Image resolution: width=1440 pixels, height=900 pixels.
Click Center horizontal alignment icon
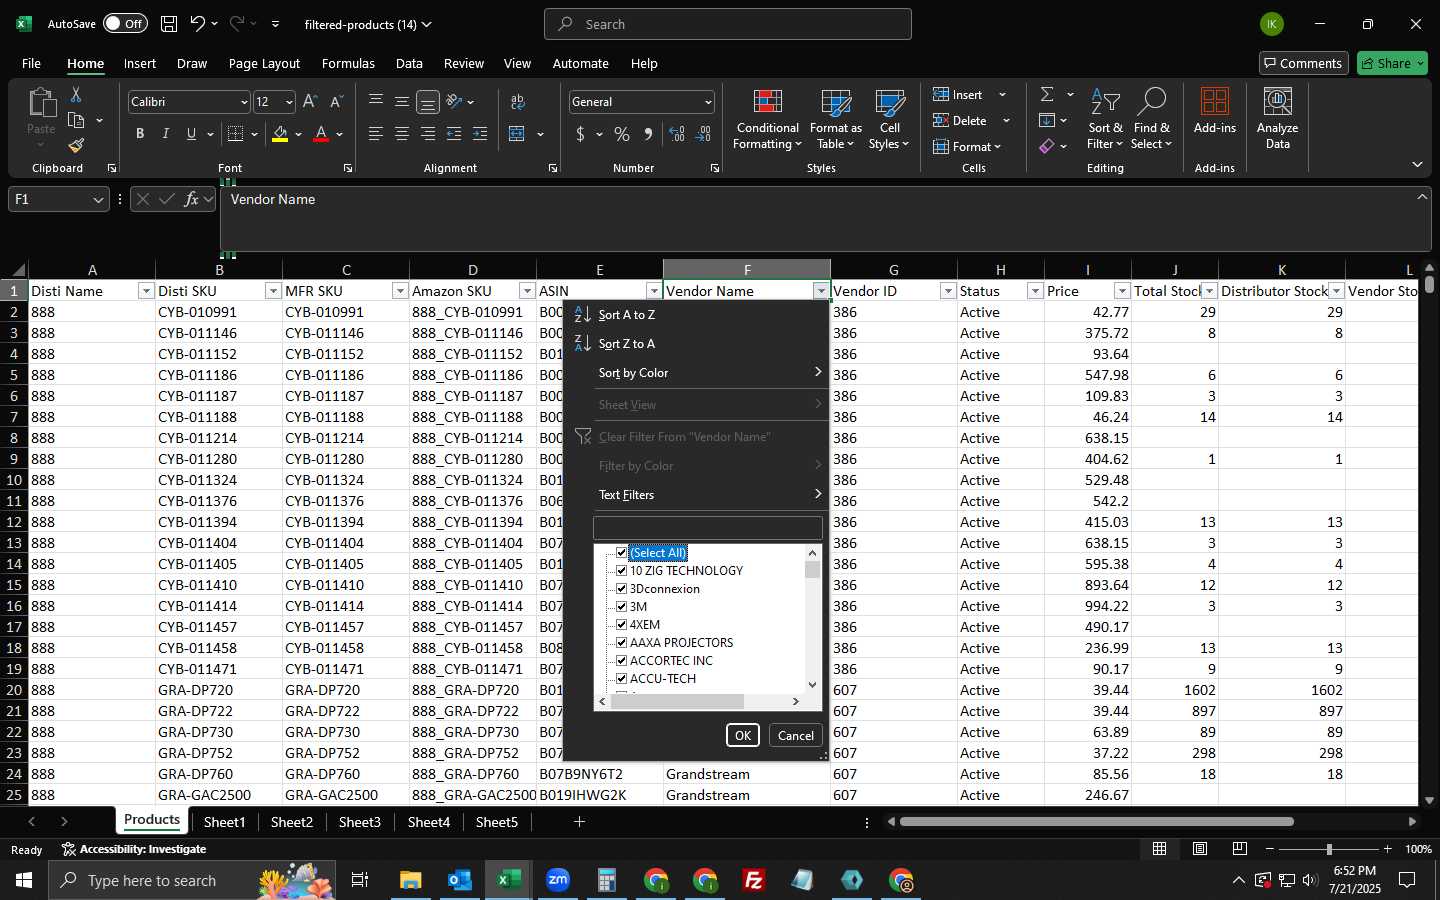coord(401,134)
